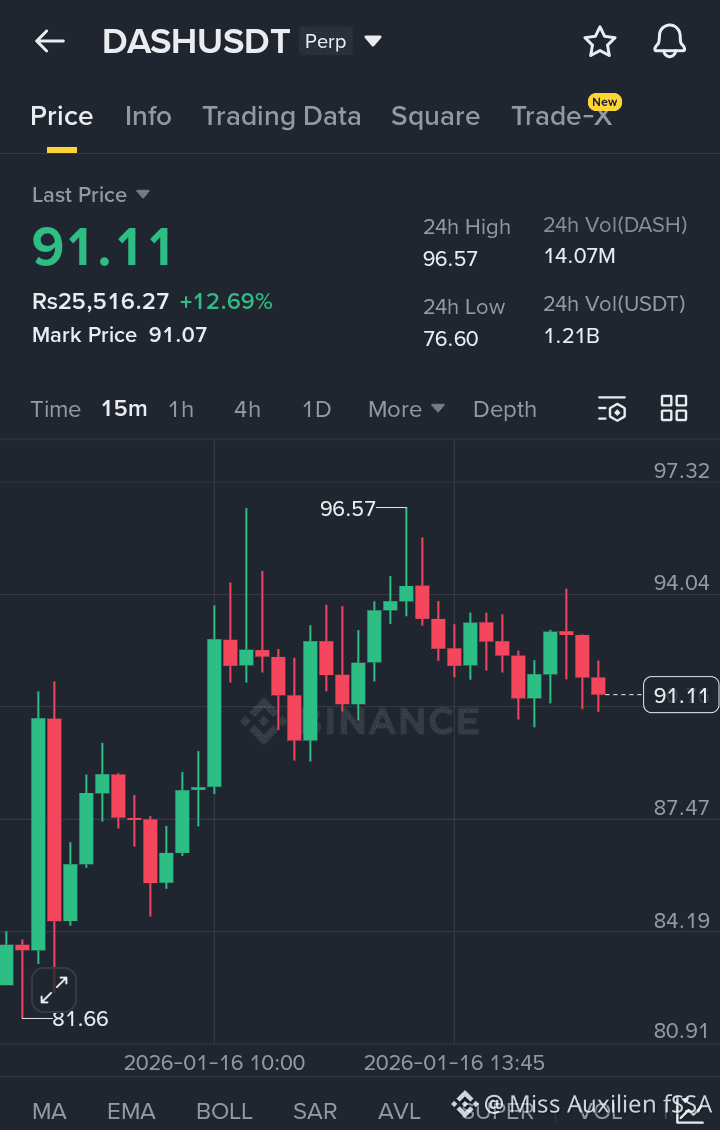Viewport: 720px width, 1130px height.
Task: Click the Rs25,516.27 converted price
Action: tap(101, 301)
